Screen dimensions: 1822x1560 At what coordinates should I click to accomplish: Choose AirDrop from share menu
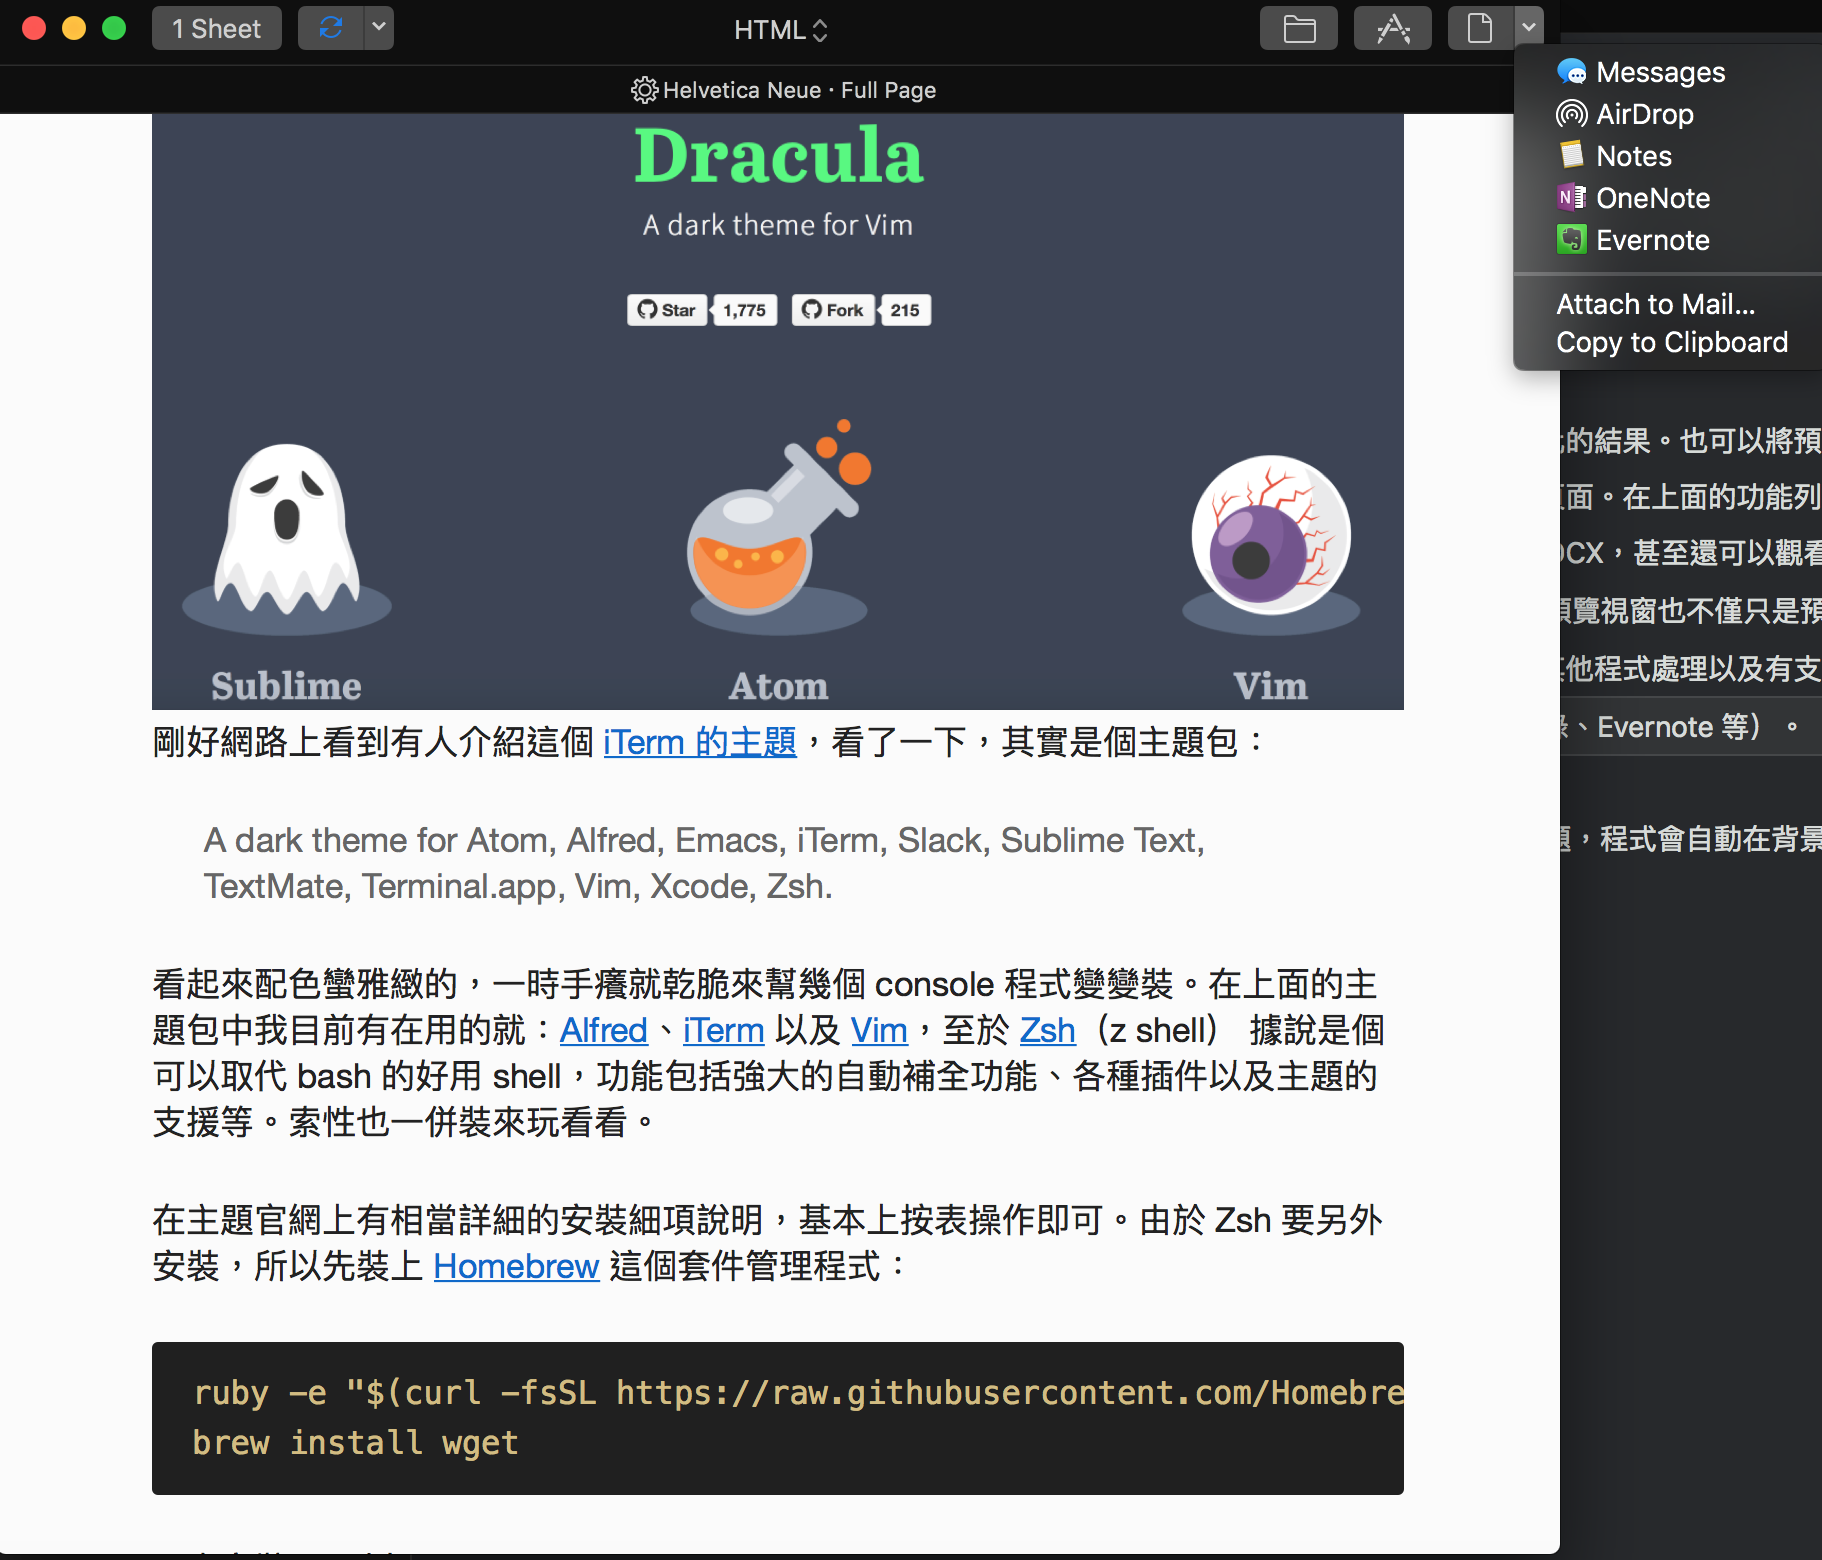(1644, 114)
